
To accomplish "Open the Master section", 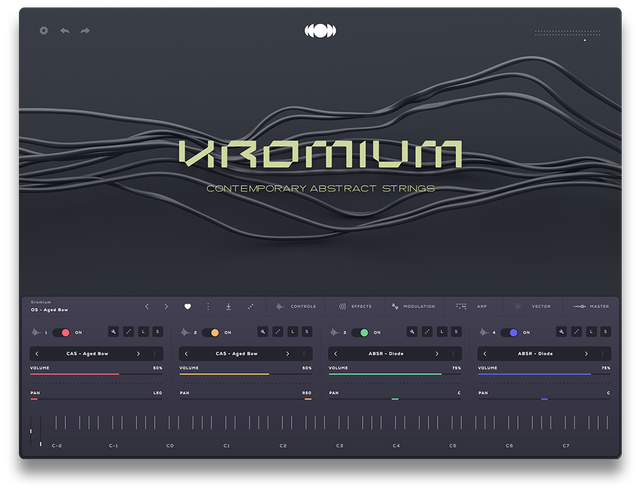I will pos(591,306).
